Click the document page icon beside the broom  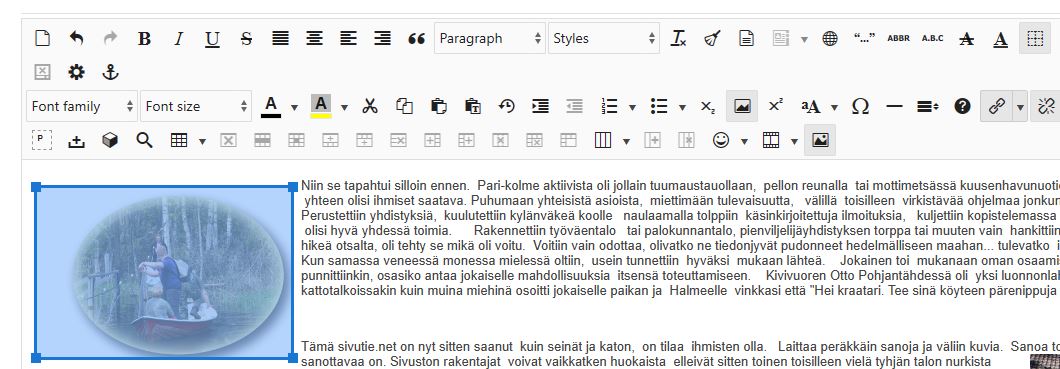pos(746,39)
